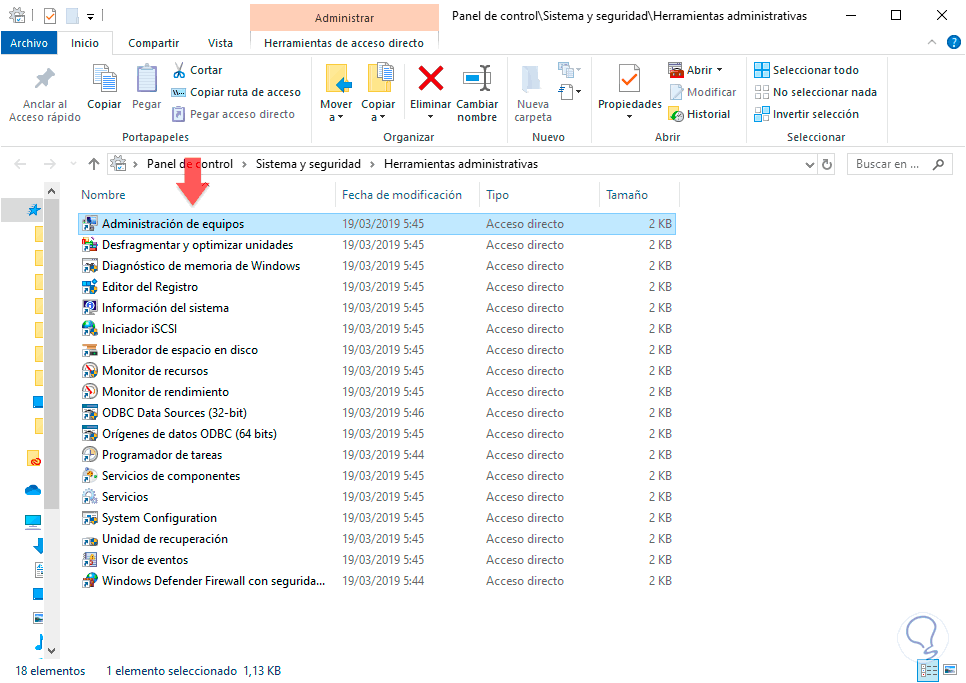The width and height of the screenshot is (966, 683).
Task: Click the navigation pane scrollbar up arrow
Action: (52, 192)
